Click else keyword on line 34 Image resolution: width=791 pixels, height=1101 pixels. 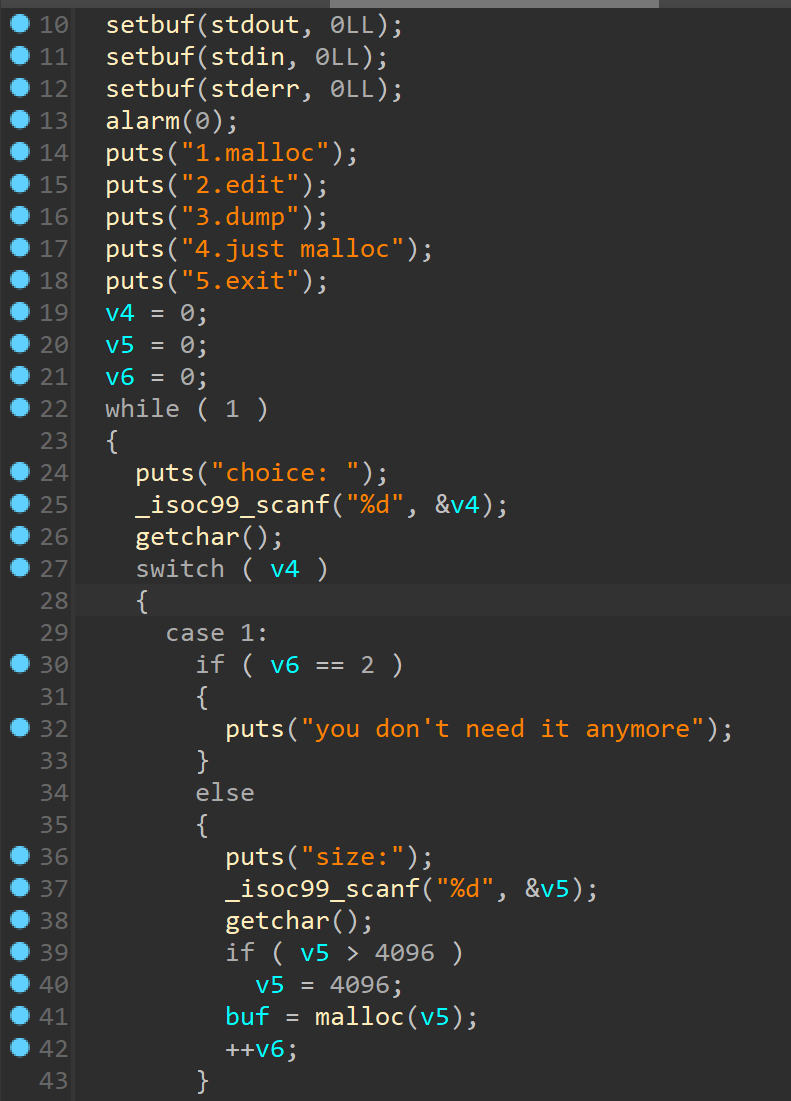(225, 792)
